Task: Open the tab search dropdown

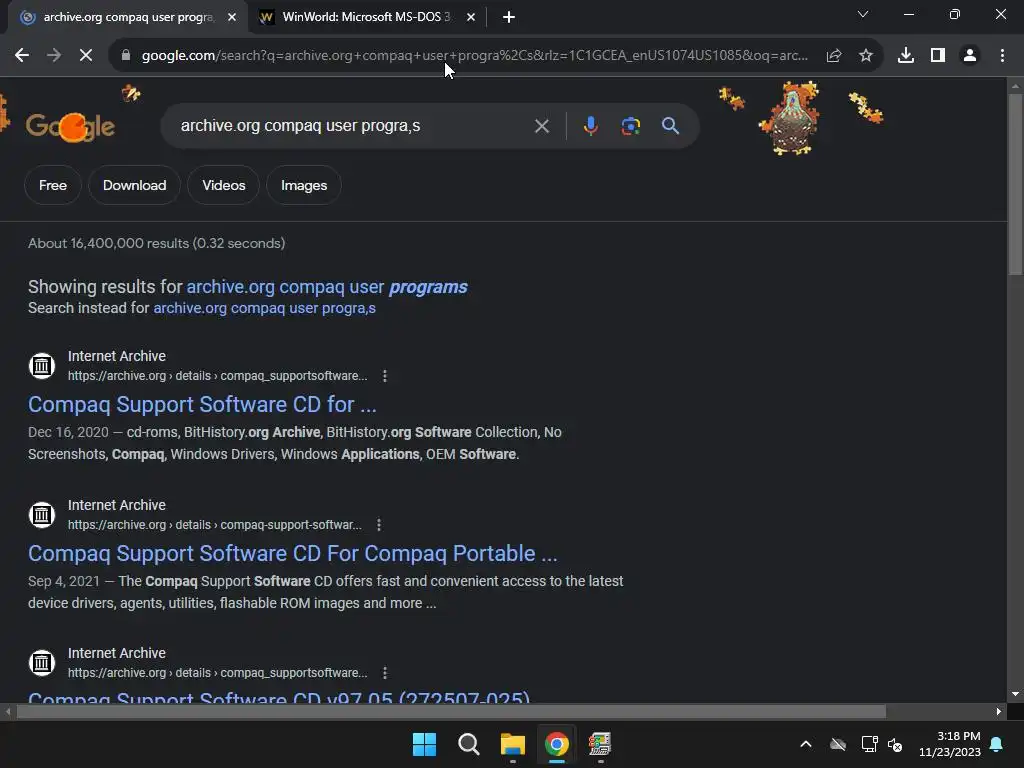Action: click(x=863, y=14)
